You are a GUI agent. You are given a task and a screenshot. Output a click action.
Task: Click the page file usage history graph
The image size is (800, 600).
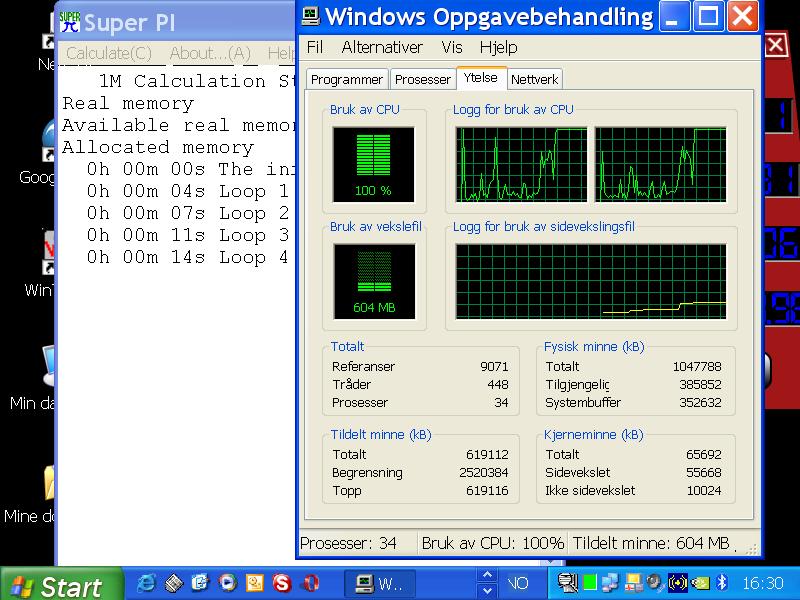pyautogui.click(x=591, y=282)
